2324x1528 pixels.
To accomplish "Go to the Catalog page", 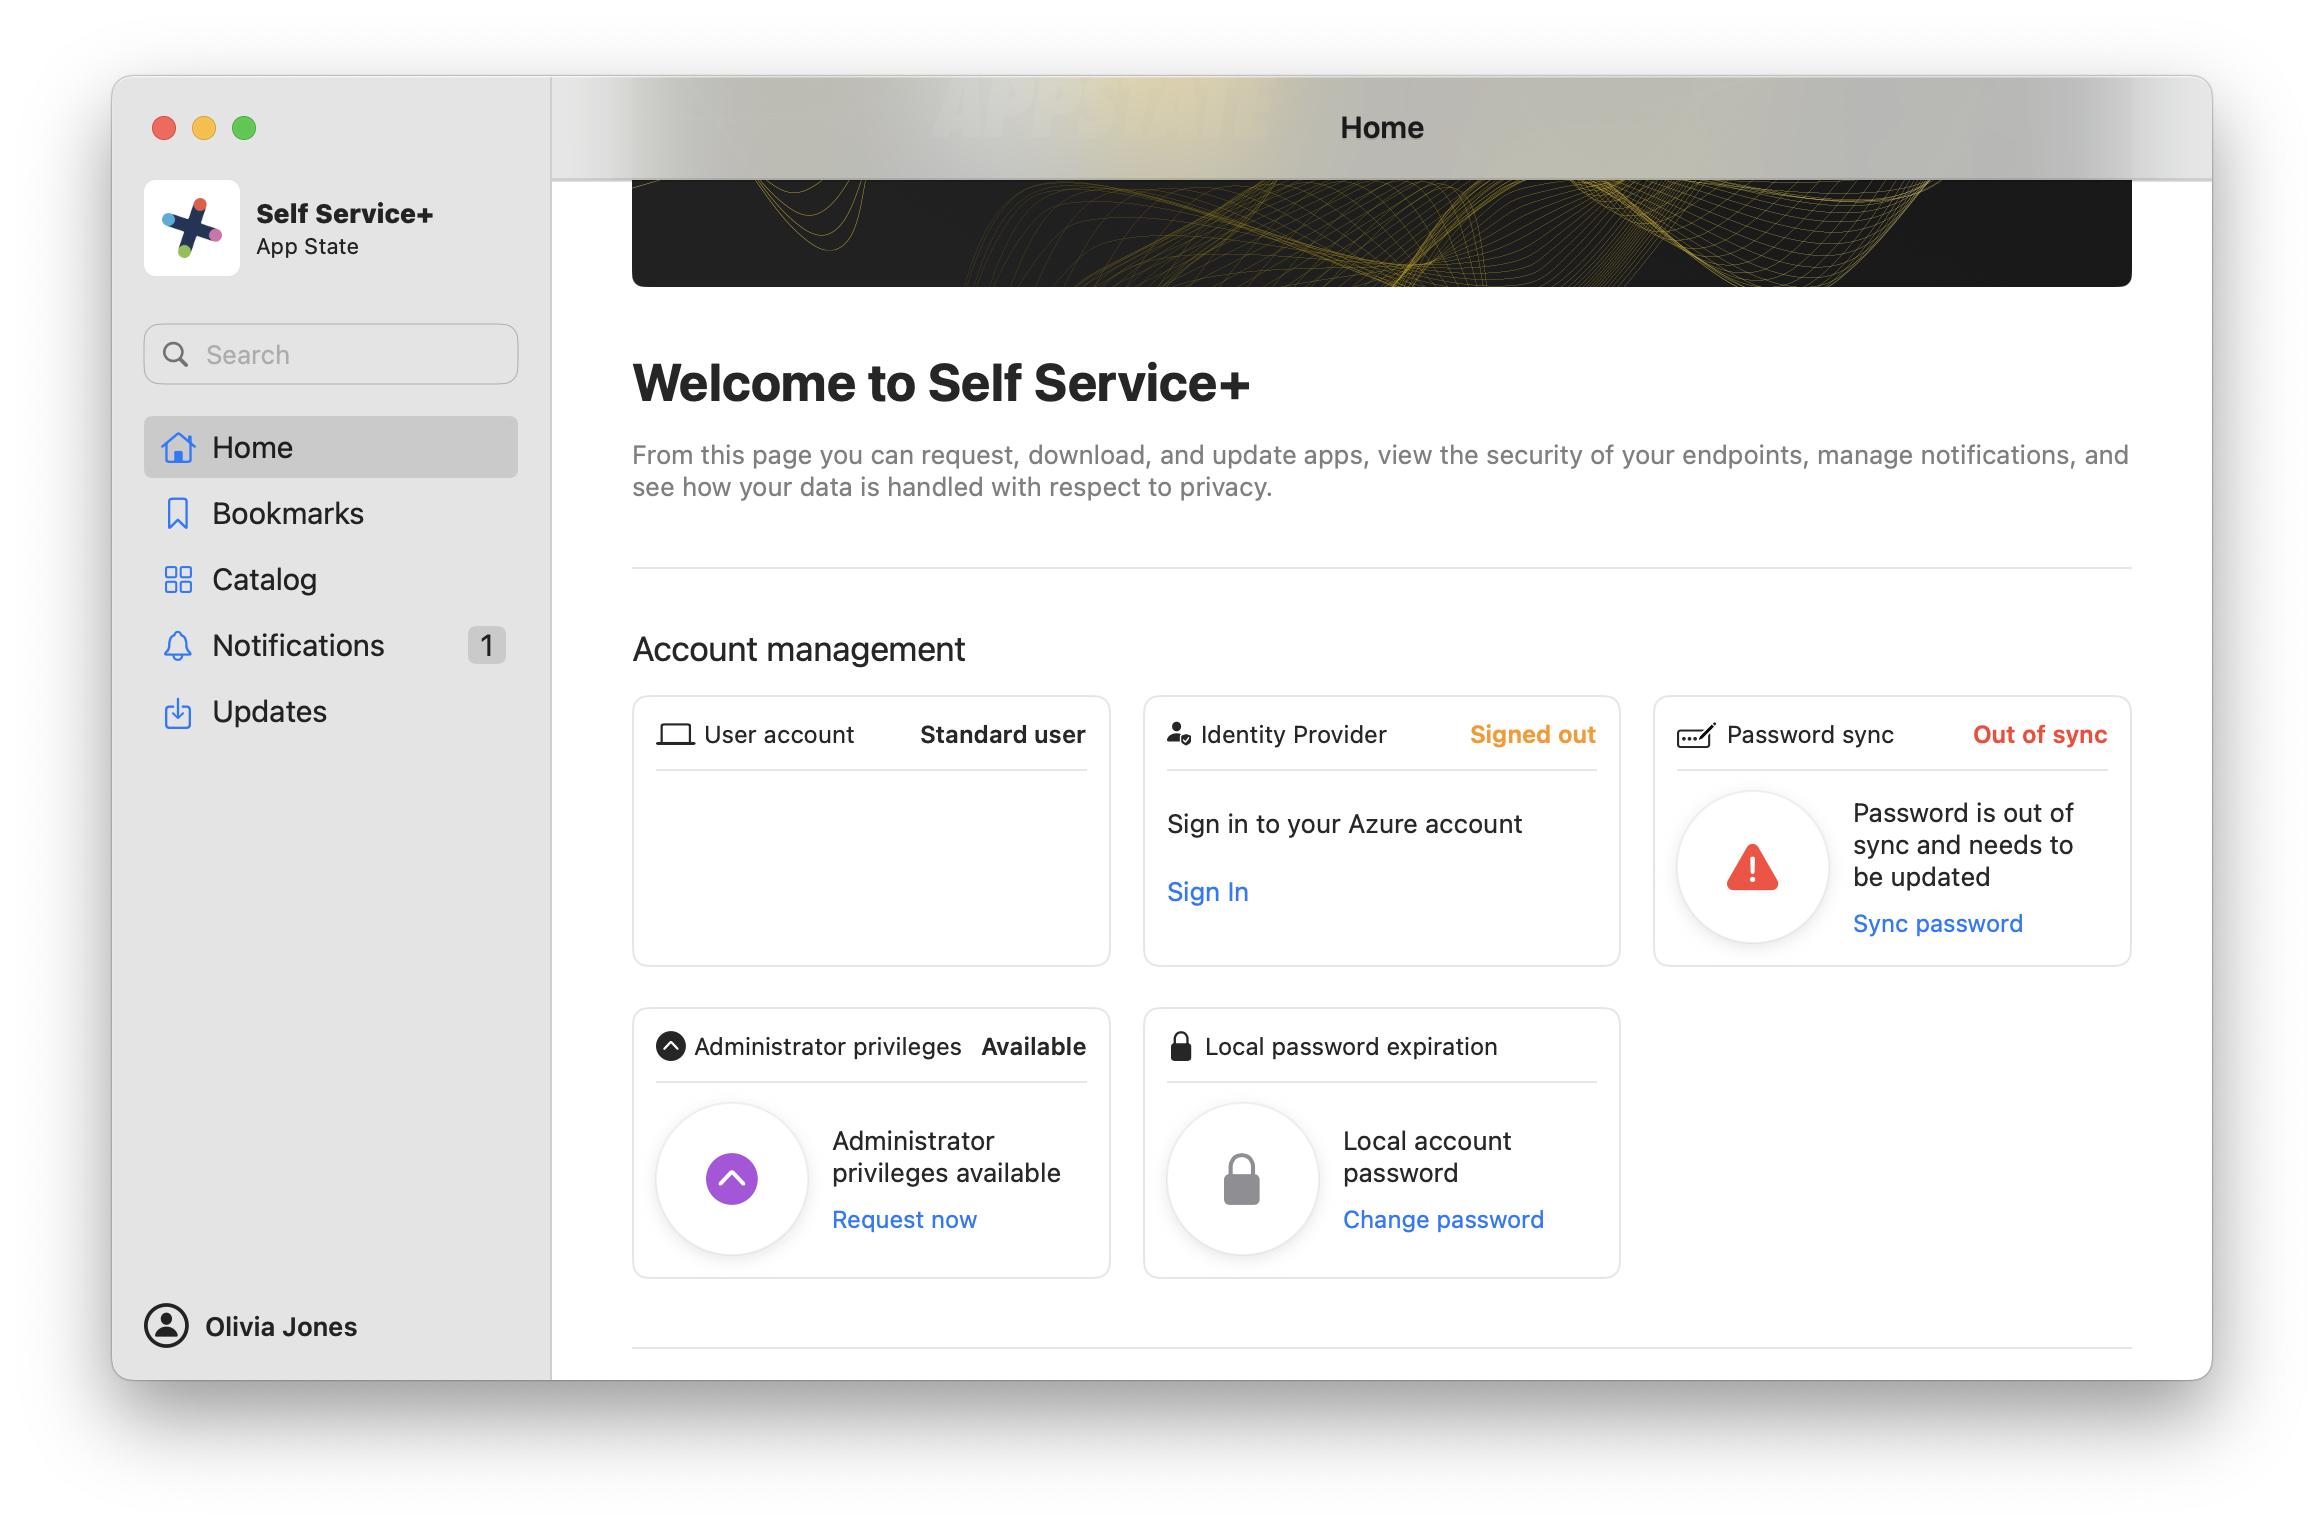I will [x=265, y=580].
